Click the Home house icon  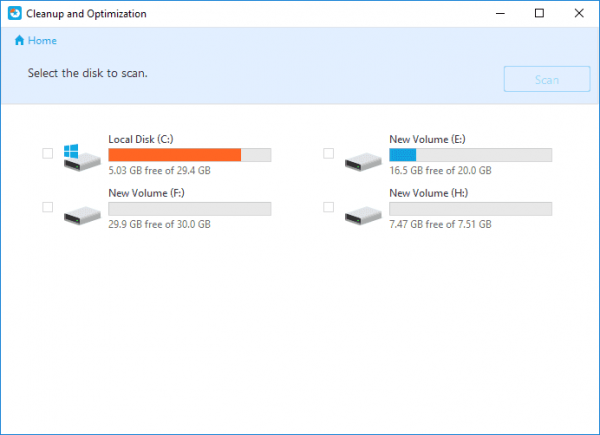pyautogui.click(x=19, y=41)
